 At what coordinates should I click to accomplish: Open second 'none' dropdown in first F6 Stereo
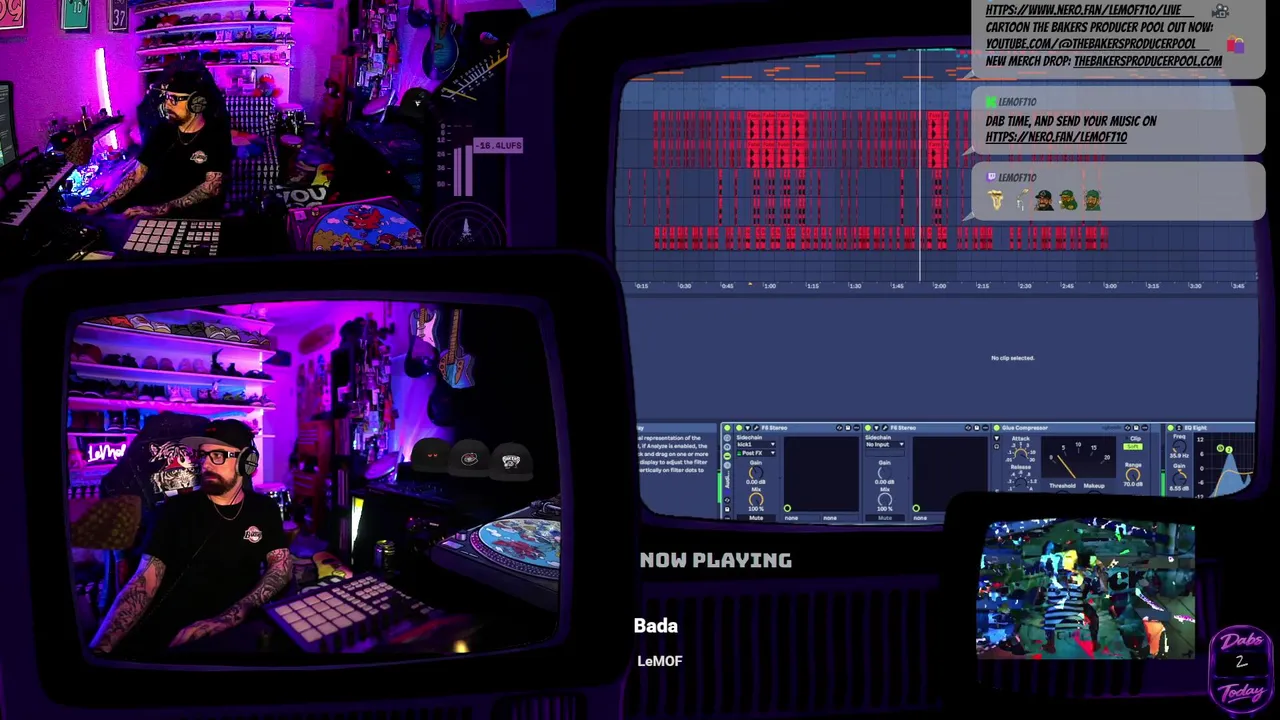[840, 518]
